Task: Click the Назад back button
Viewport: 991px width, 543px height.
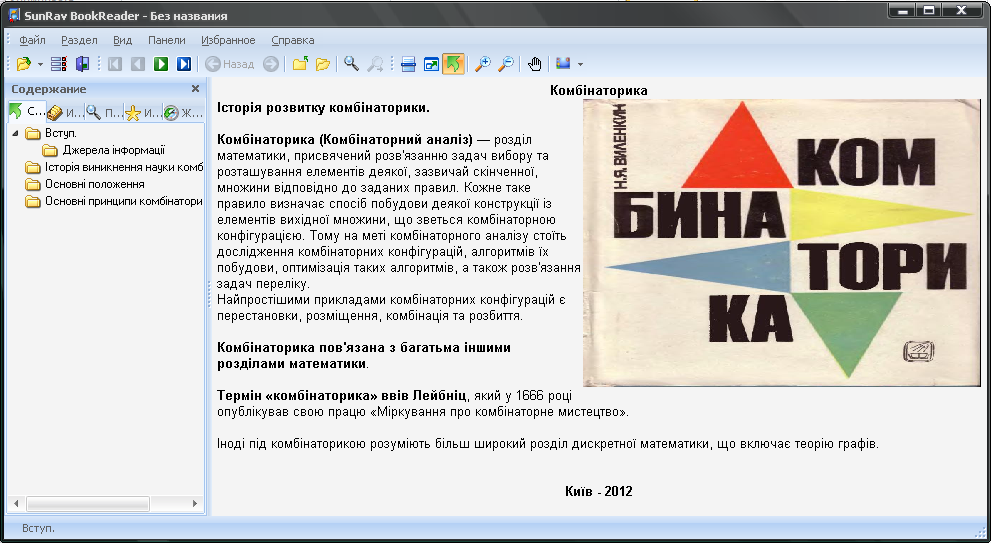Action: click(x=229, y=64)
